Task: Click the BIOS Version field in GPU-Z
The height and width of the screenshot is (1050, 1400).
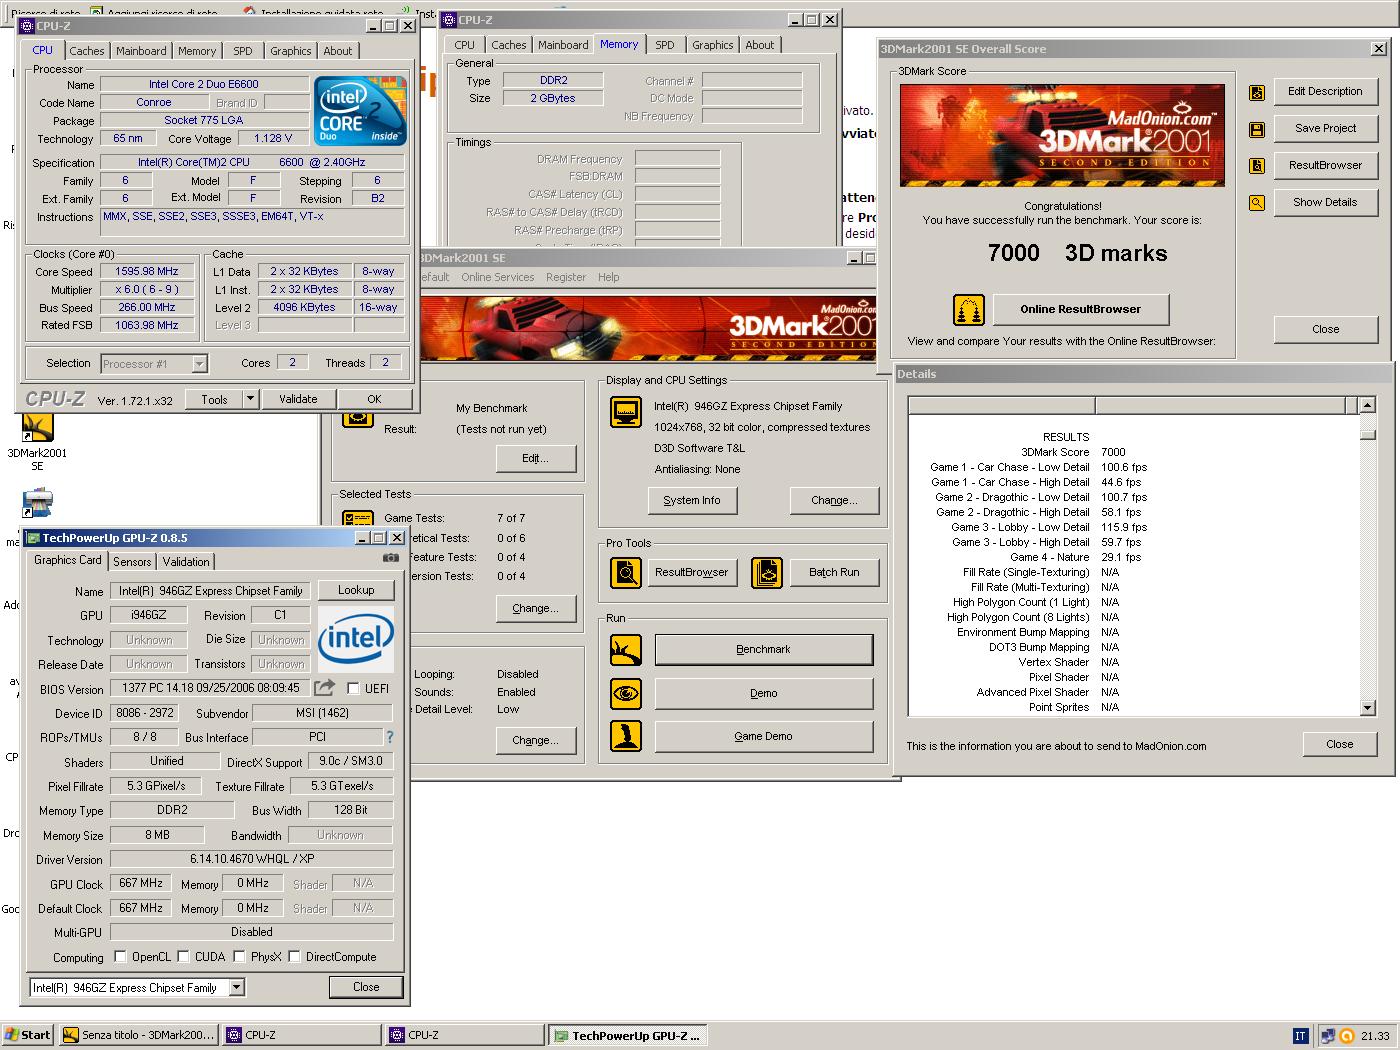Action: click(210, 688)
